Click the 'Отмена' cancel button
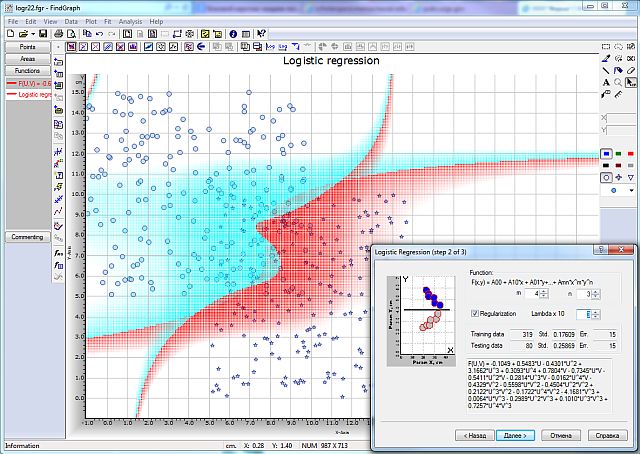The image size is (640, 454). tap(561, 435)
